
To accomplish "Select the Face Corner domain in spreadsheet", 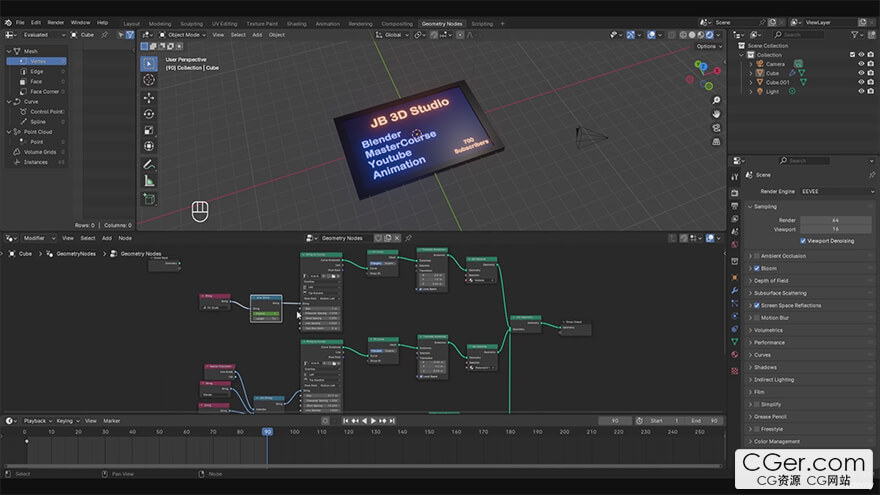I will point(44,91).
